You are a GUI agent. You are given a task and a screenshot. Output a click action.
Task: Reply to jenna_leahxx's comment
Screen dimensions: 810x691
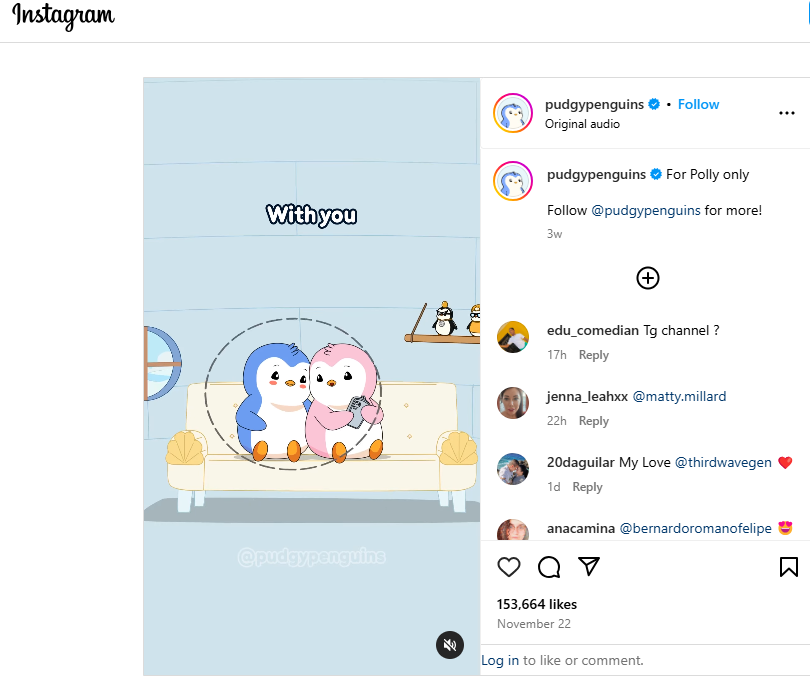[x=594, y=421]
